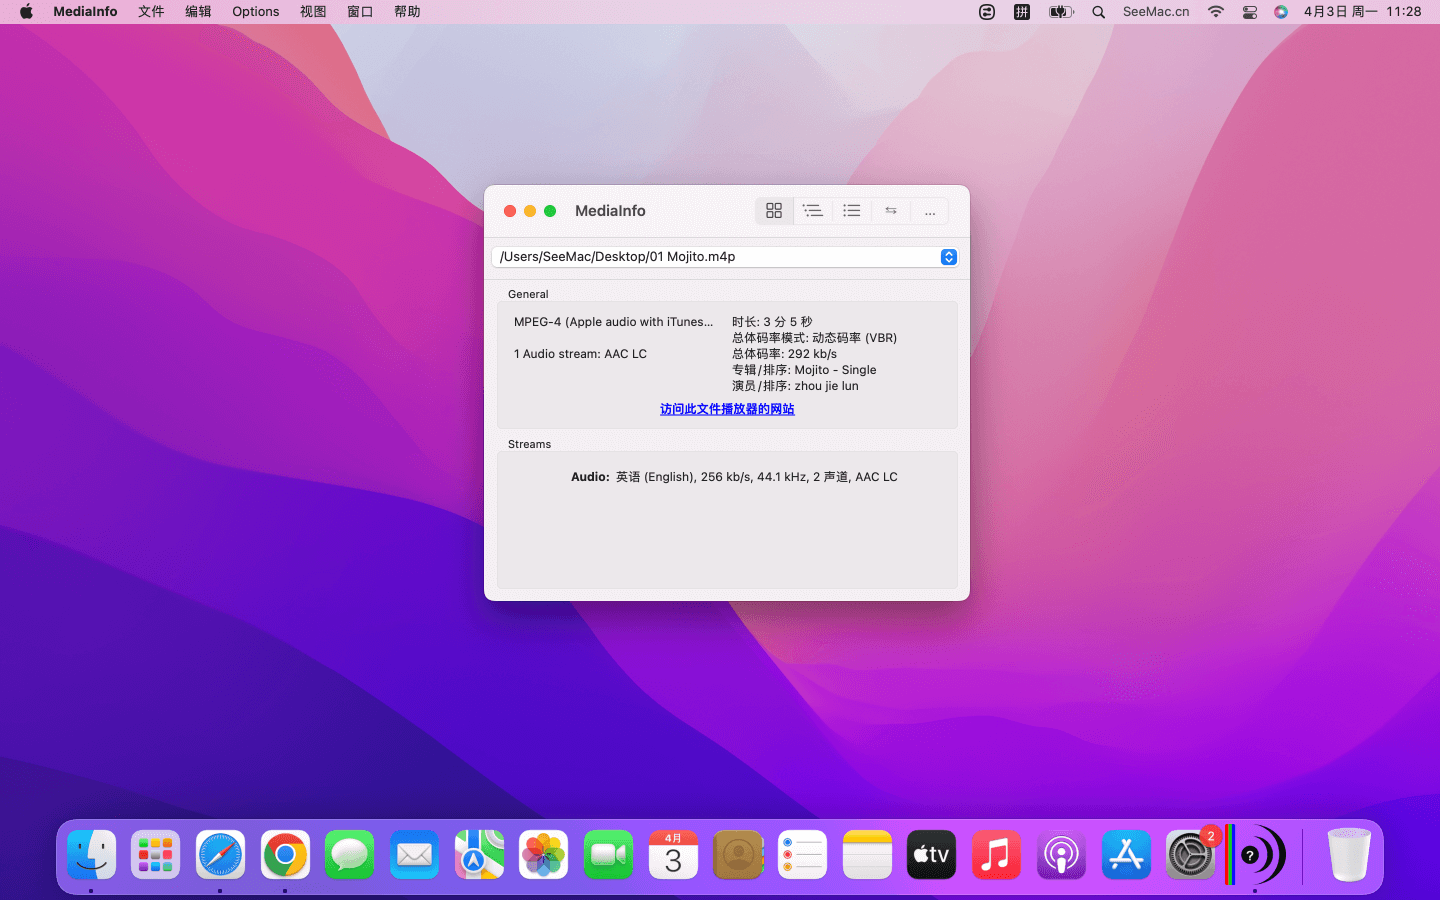1440x900 pixels.
Task: Expand the file path dropdown
Action: pyautogui.click(x=948, y=257)
